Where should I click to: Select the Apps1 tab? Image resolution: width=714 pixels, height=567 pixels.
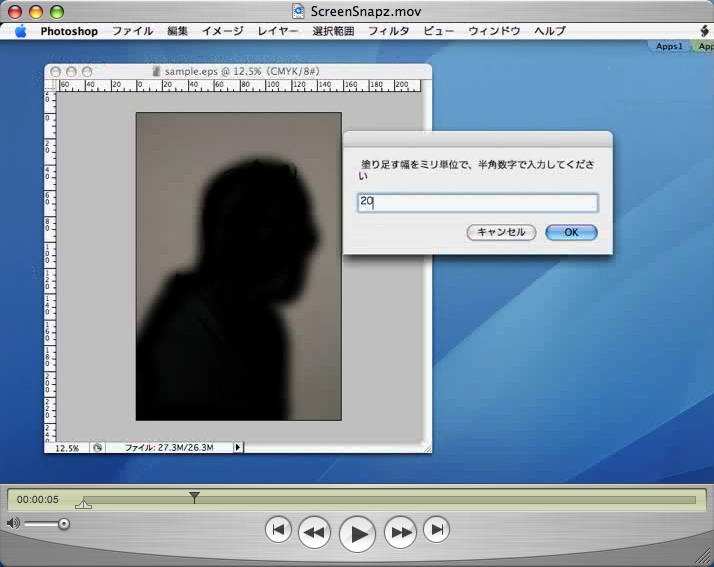pos(669,46)
